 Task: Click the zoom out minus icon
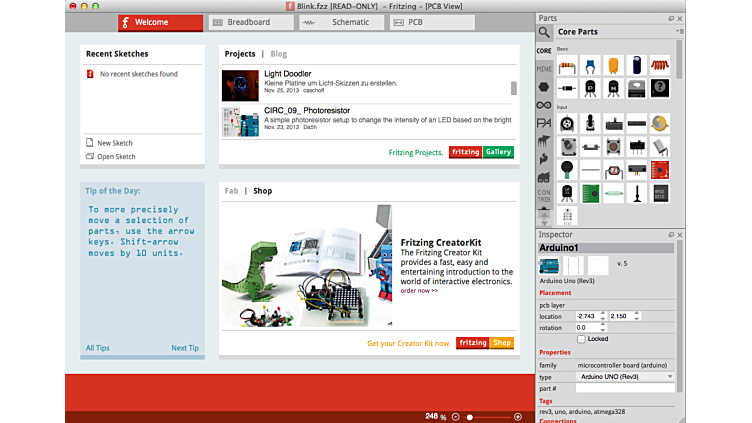click(x=456, y=416)
